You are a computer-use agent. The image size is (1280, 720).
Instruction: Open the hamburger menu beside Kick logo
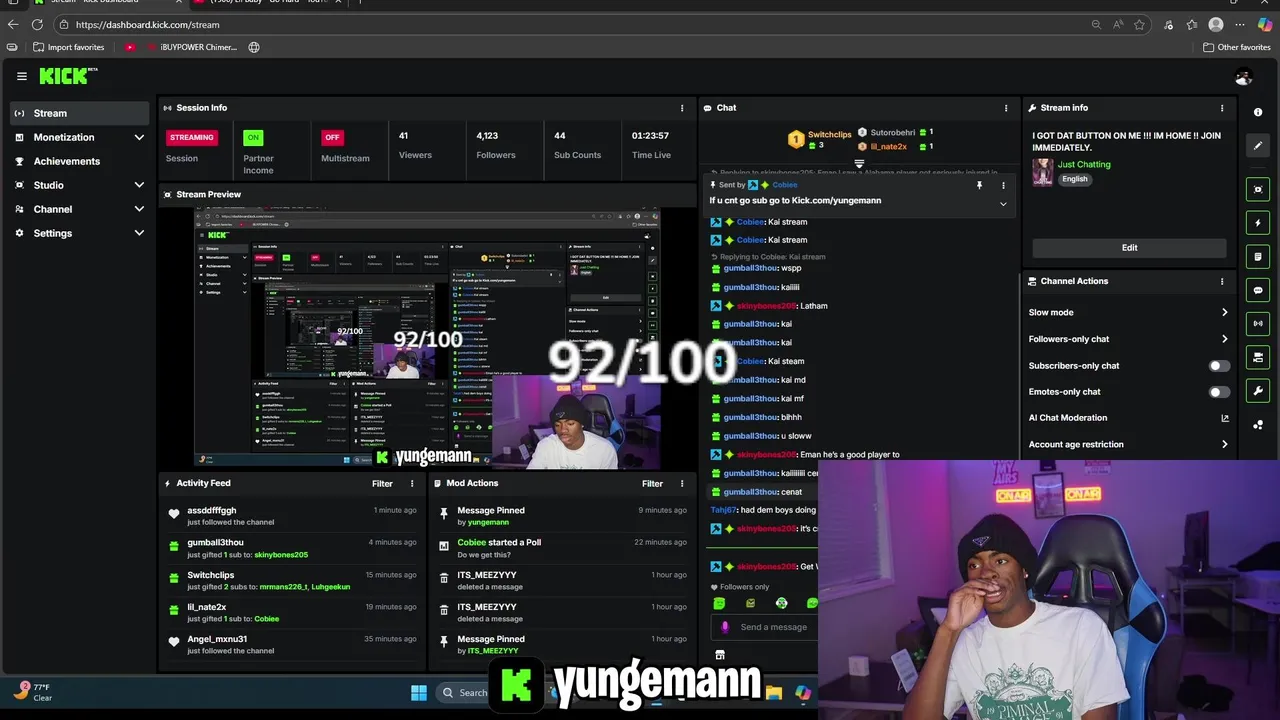point(21,76)
